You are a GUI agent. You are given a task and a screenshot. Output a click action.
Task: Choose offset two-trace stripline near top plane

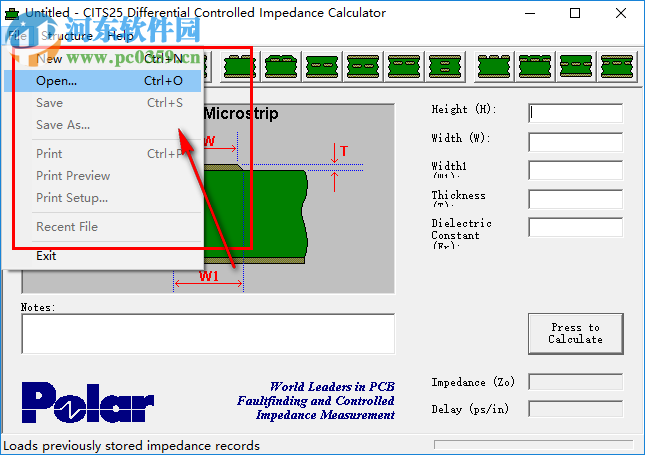click(x=404, y=67)
